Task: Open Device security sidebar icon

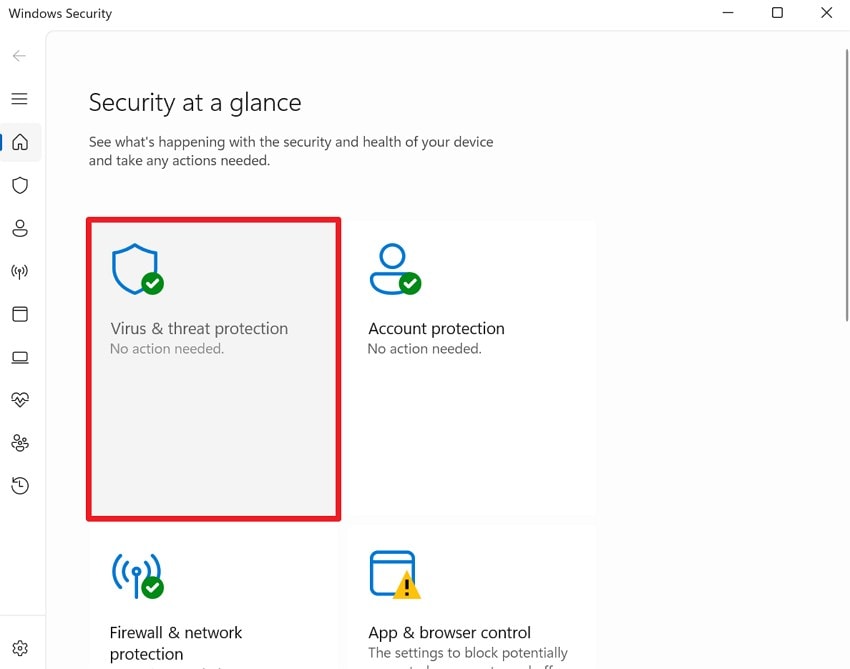Action: (20, 357)
